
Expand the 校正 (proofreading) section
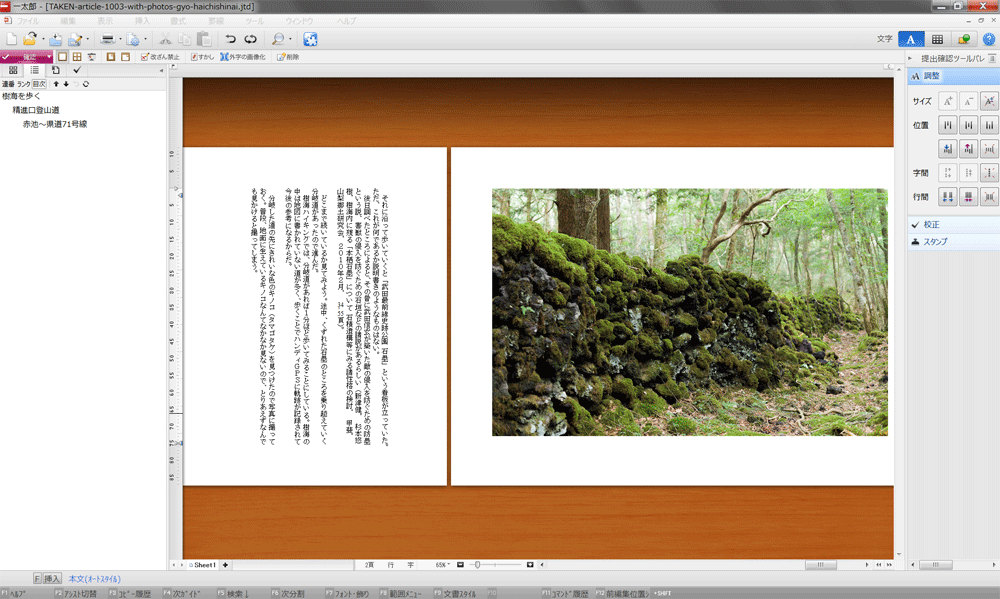tap(930, 225)
